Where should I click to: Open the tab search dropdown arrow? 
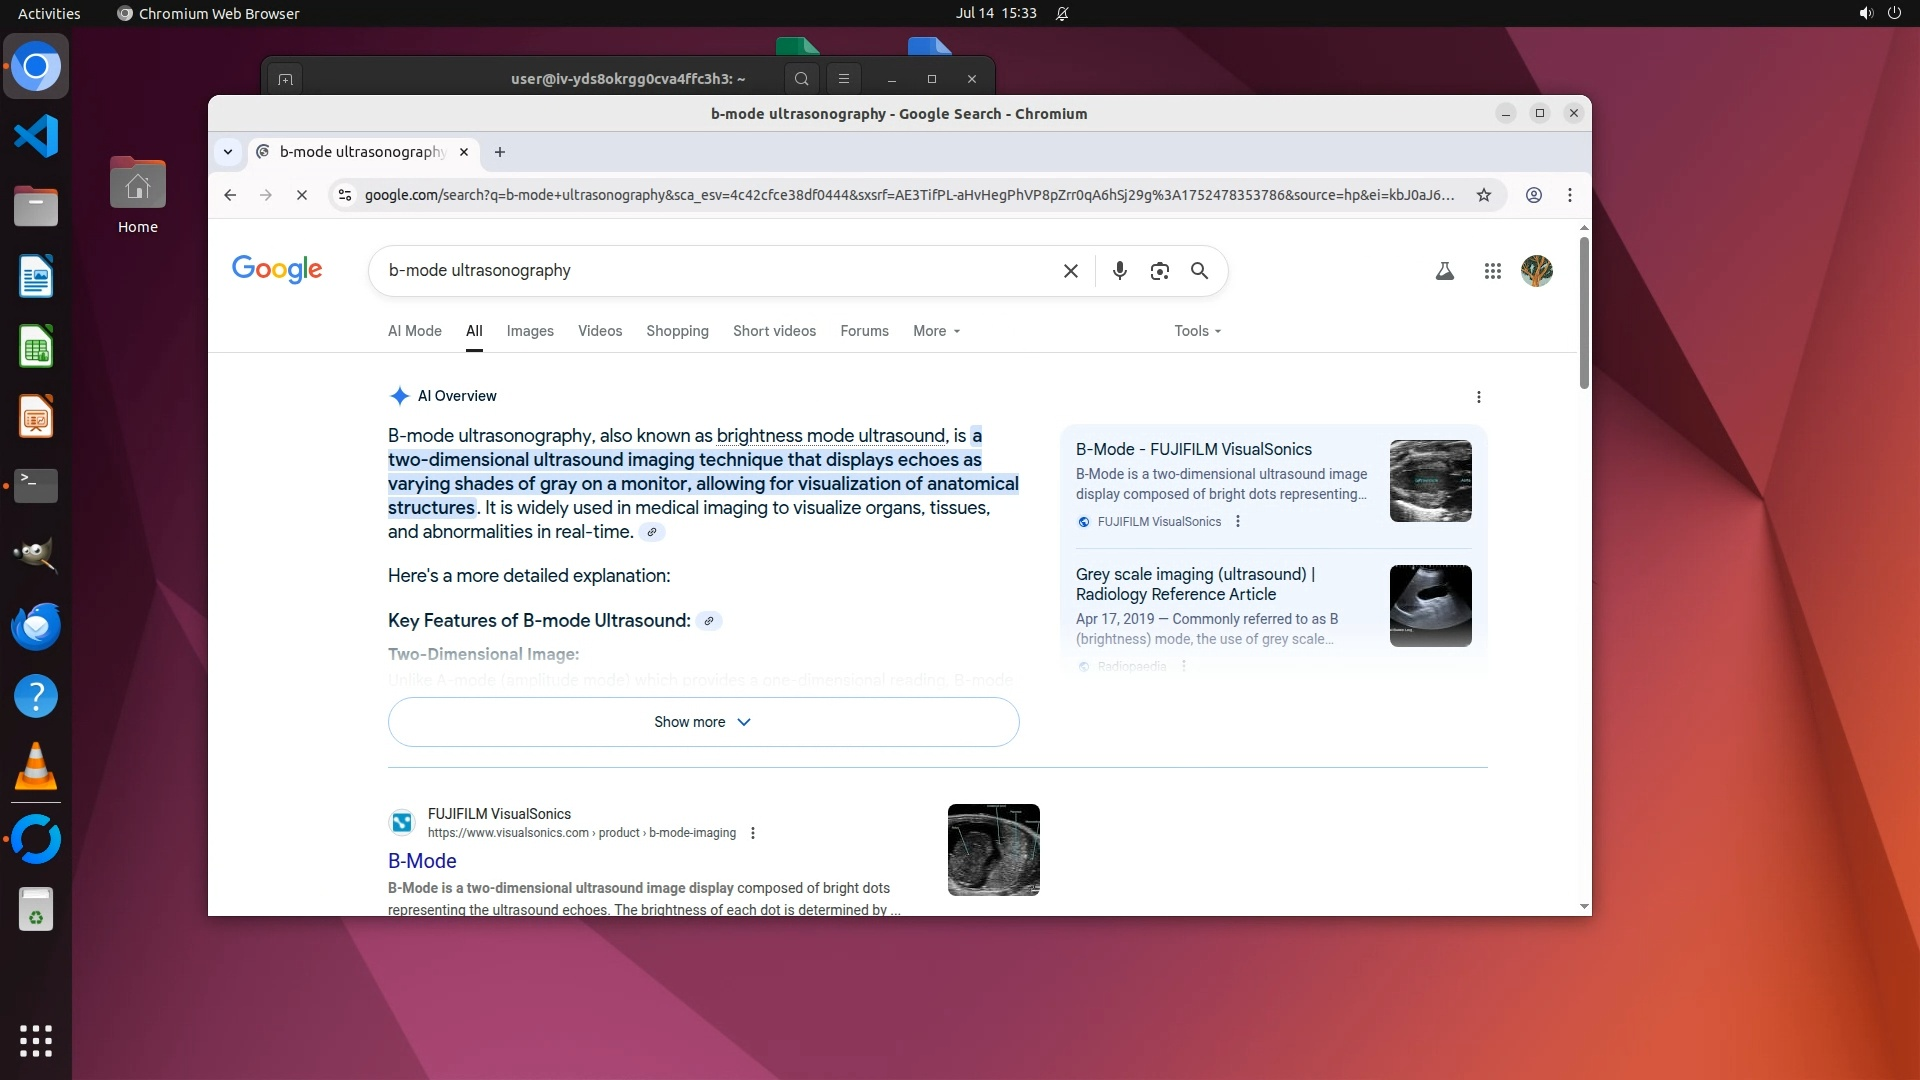[228, 152]
